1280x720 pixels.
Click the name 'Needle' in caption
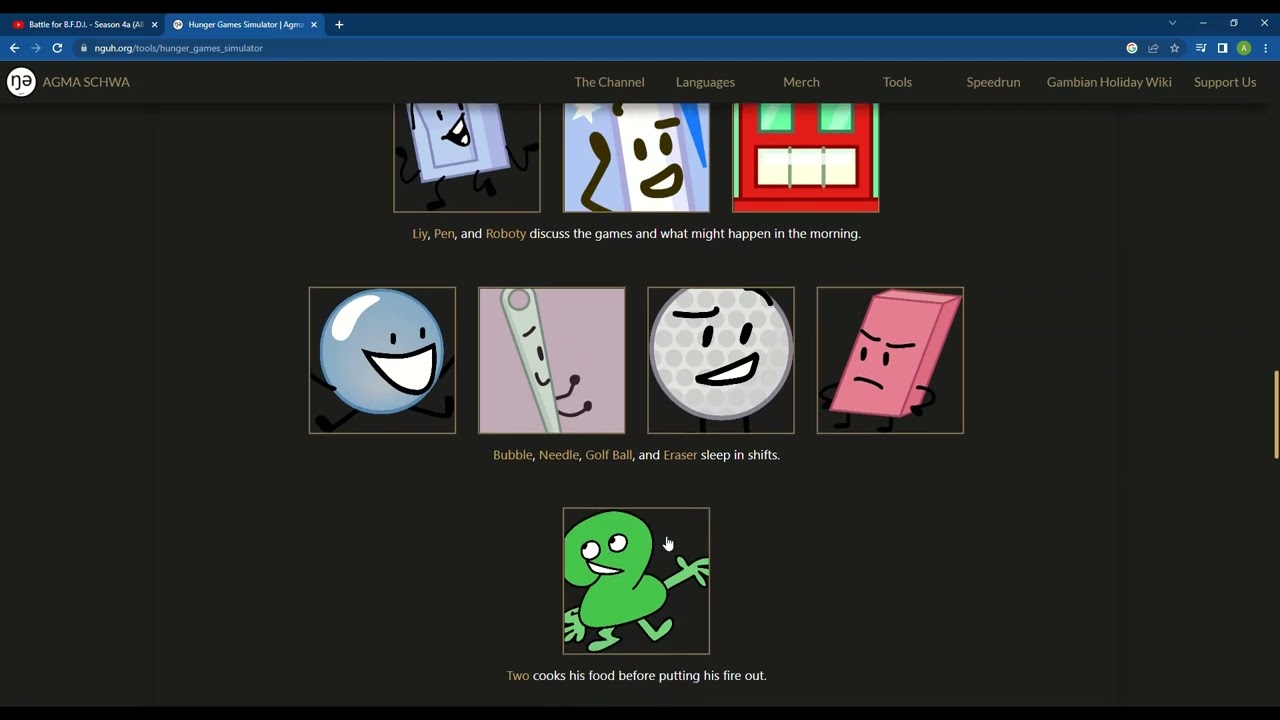tap(558, 455)
